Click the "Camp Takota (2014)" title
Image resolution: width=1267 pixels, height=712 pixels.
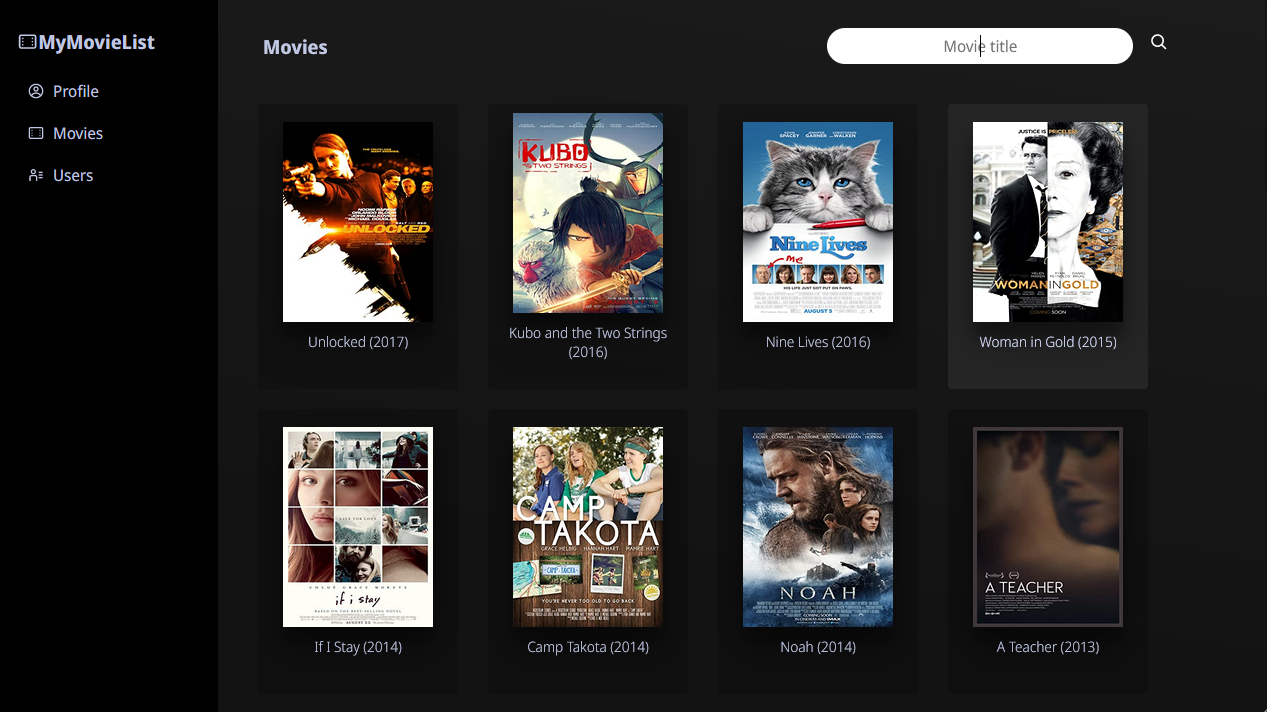click(588, 647)
